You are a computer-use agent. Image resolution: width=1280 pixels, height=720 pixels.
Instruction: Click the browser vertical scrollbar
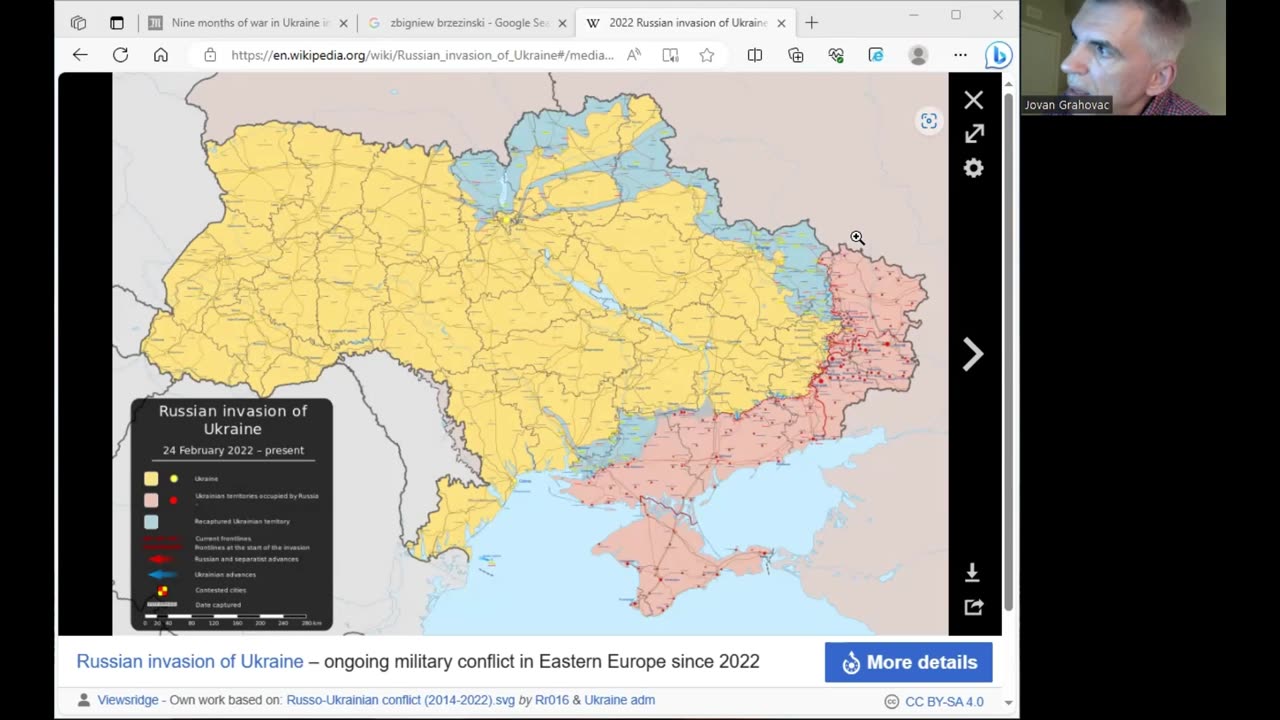click(x=1008, y=350)
